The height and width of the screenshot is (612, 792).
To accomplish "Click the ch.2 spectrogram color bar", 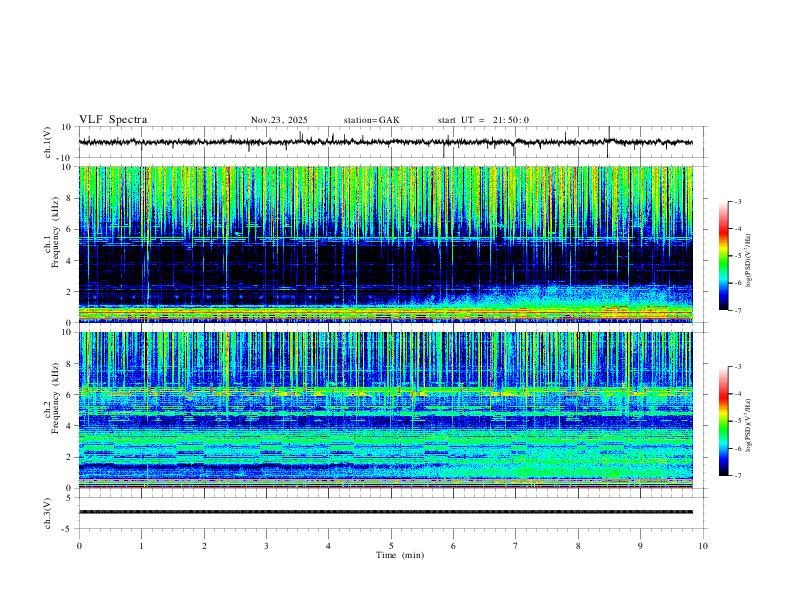I will click(x=723, y=421).
